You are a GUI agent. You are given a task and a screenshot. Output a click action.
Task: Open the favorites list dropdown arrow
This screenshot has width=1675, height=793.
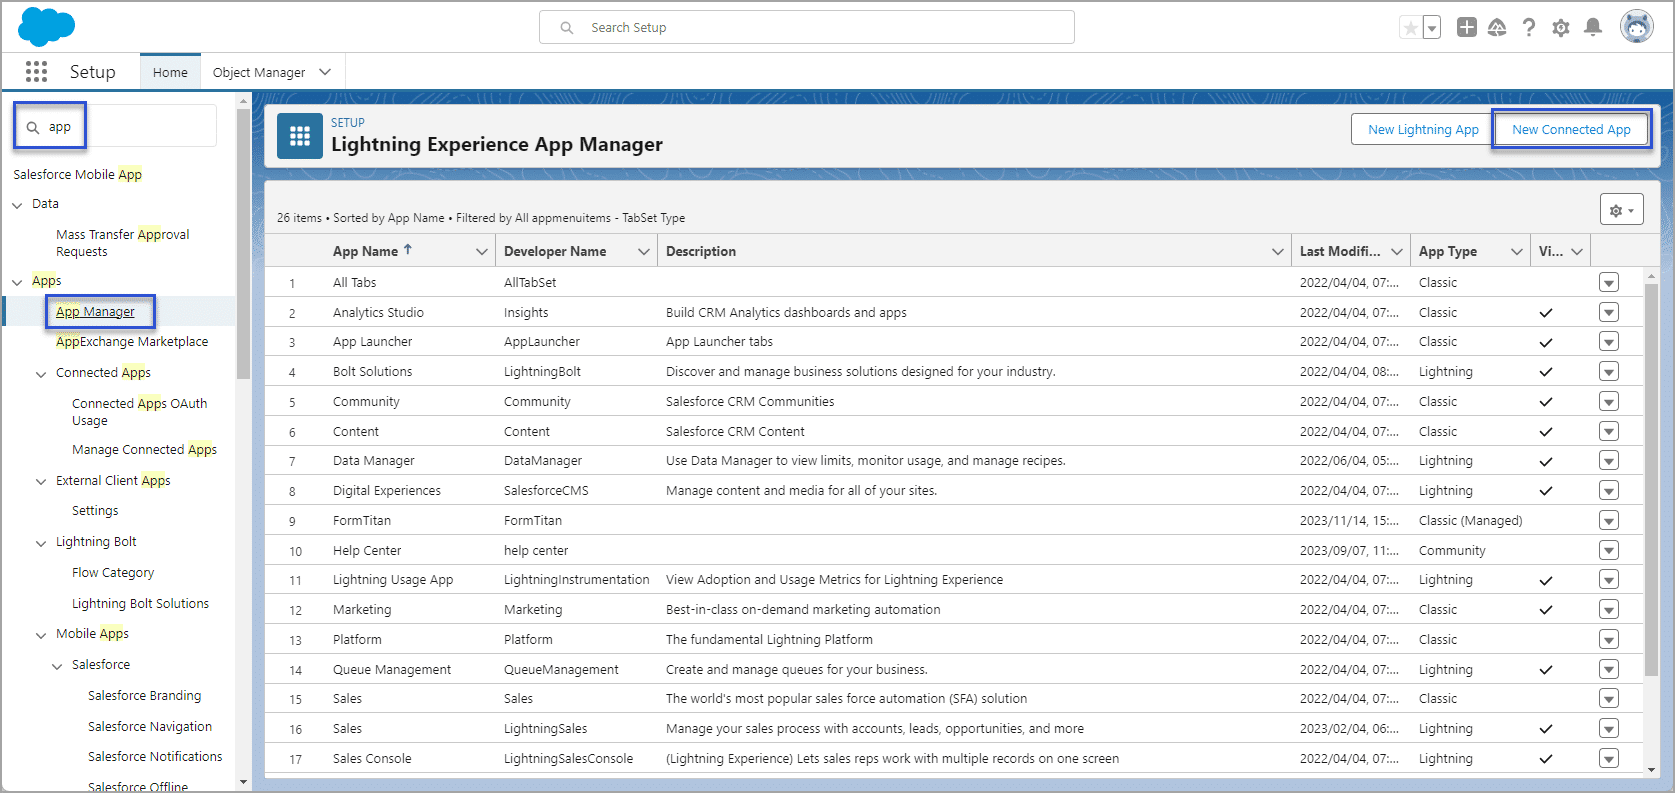[1432, 28]
